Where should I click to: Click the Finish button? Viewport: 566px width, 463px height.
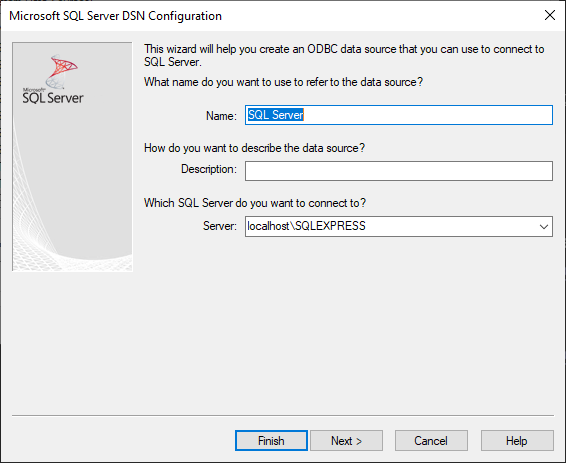coord(271,440)
